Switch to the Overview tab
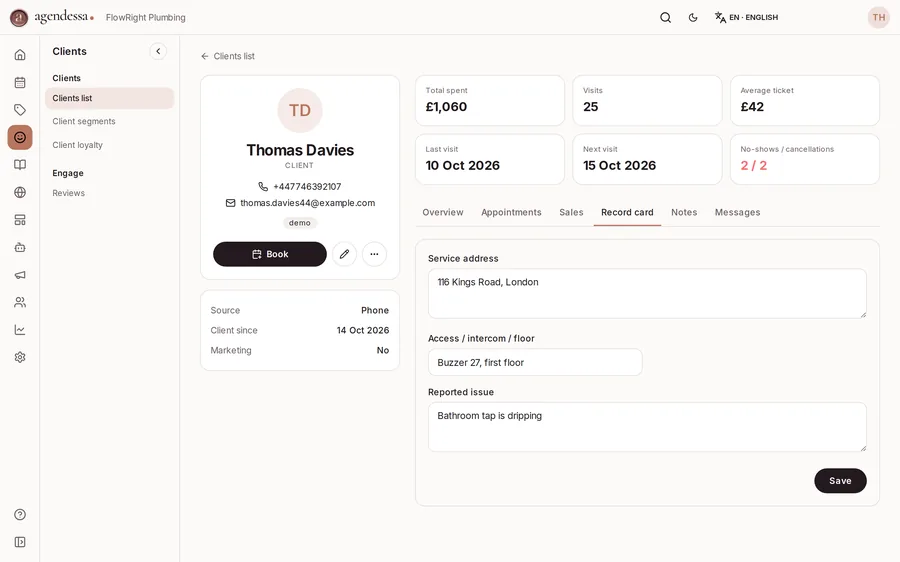The image size is (900, 562). pos(443,212)
